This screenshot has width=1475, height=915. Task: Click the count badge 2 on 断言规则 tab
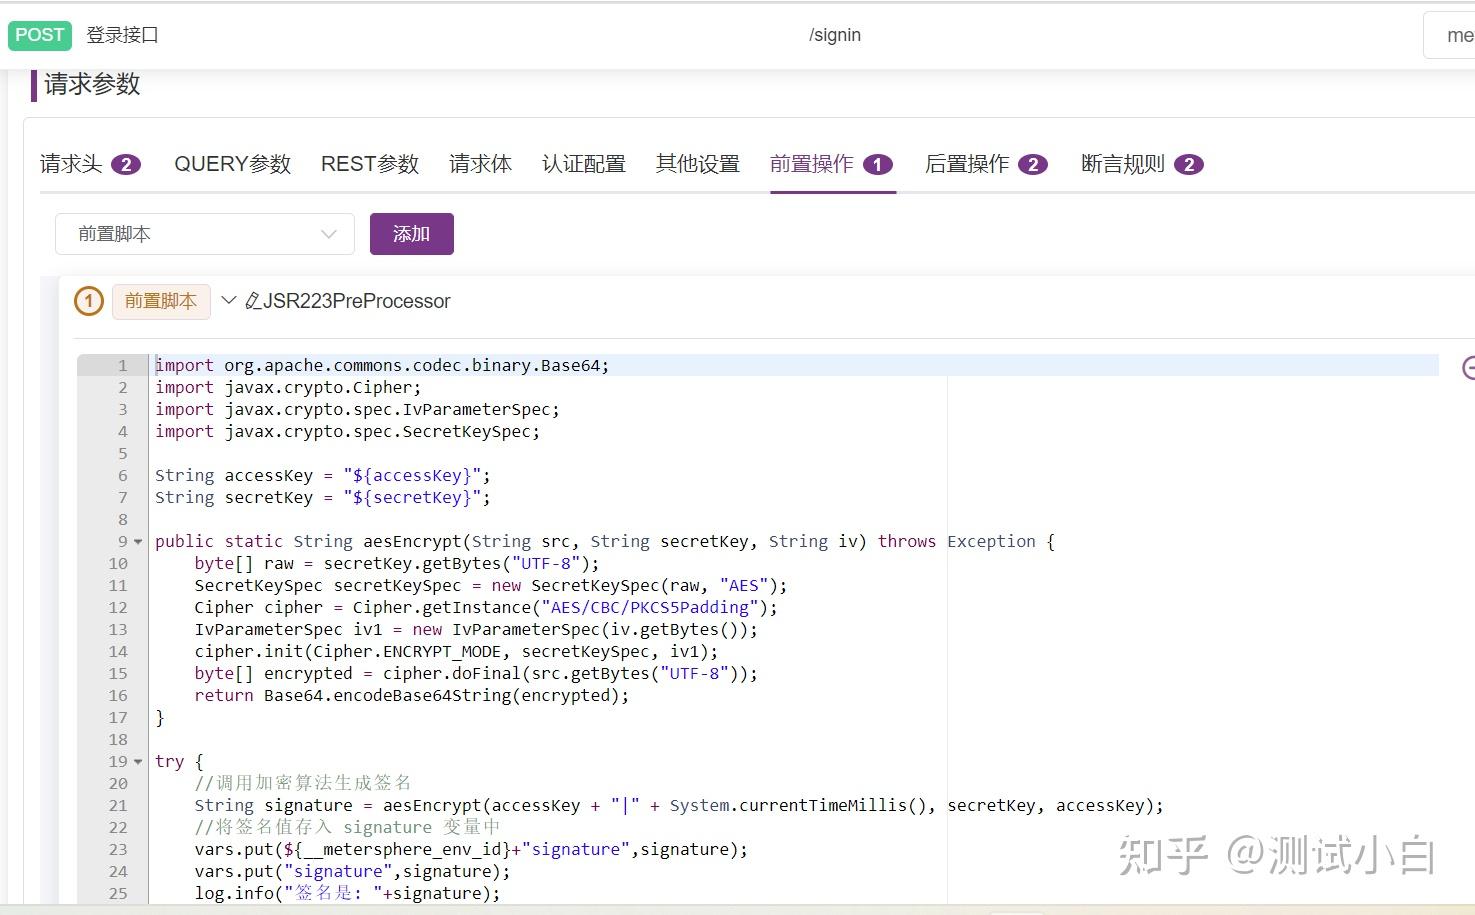click(1189, 164)
